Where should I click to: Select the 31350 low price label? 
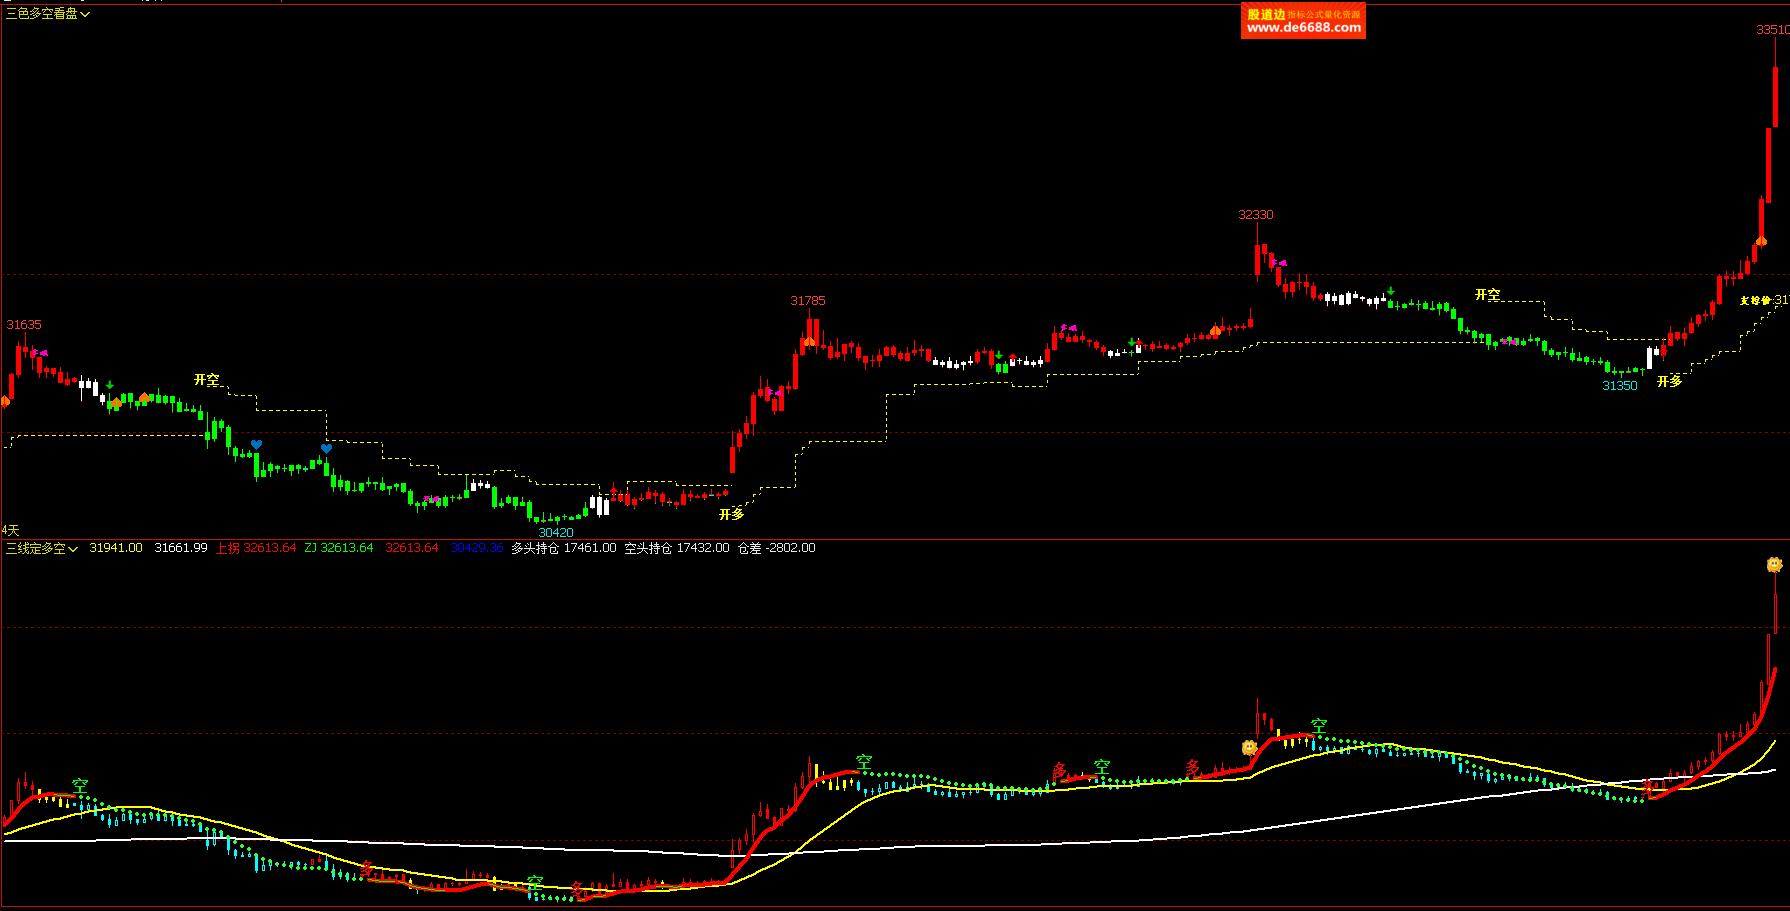point(1619,386)
